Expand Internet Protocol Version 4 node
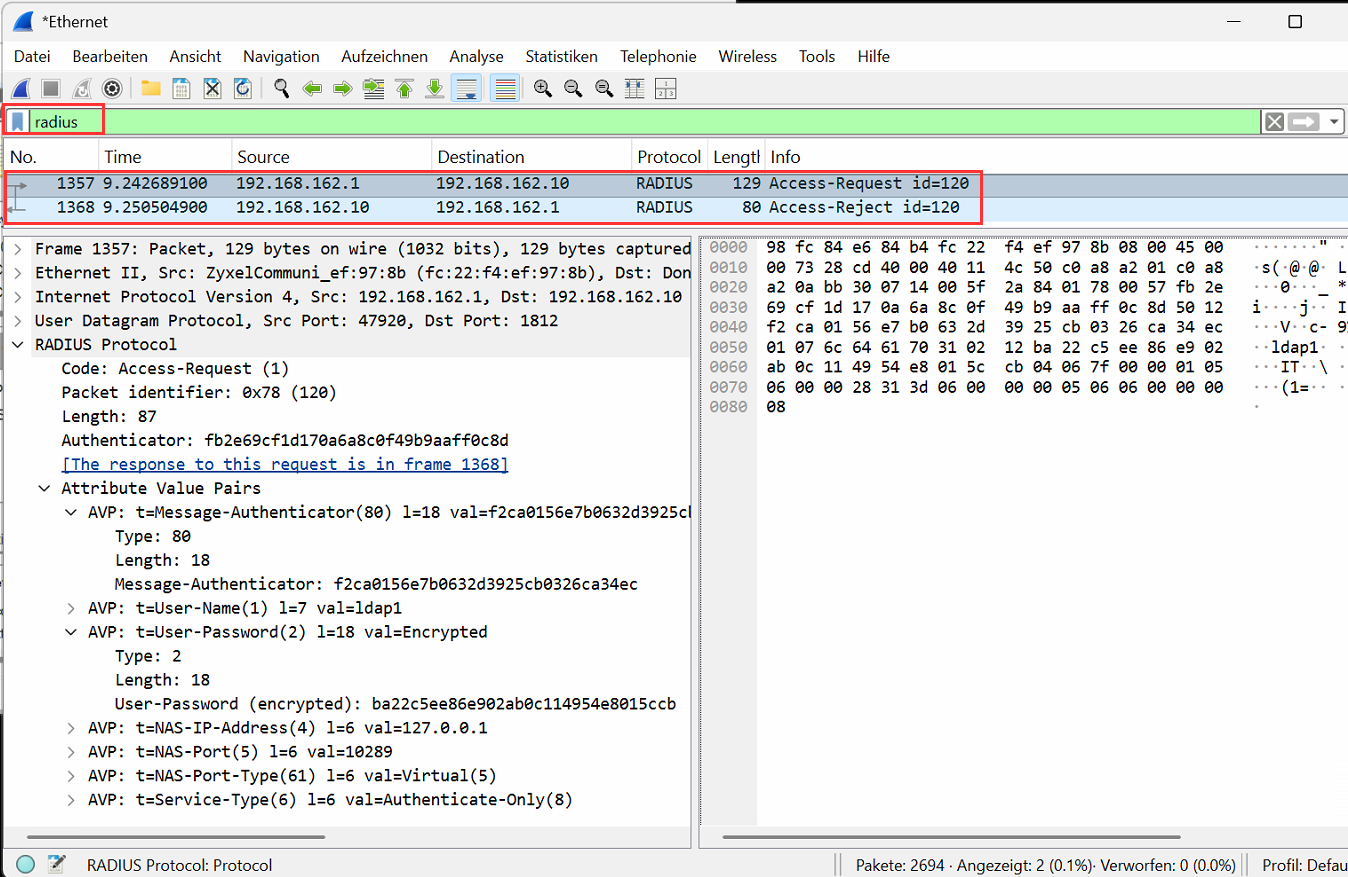The image size is (1348, 877). point(19,297)
